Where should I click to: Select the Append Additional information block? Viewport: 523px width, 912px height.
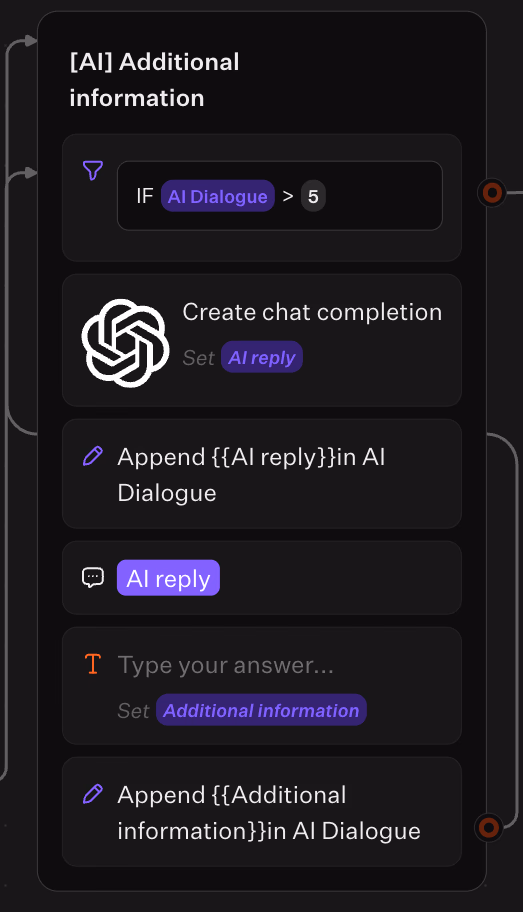(x=262, y=812)
